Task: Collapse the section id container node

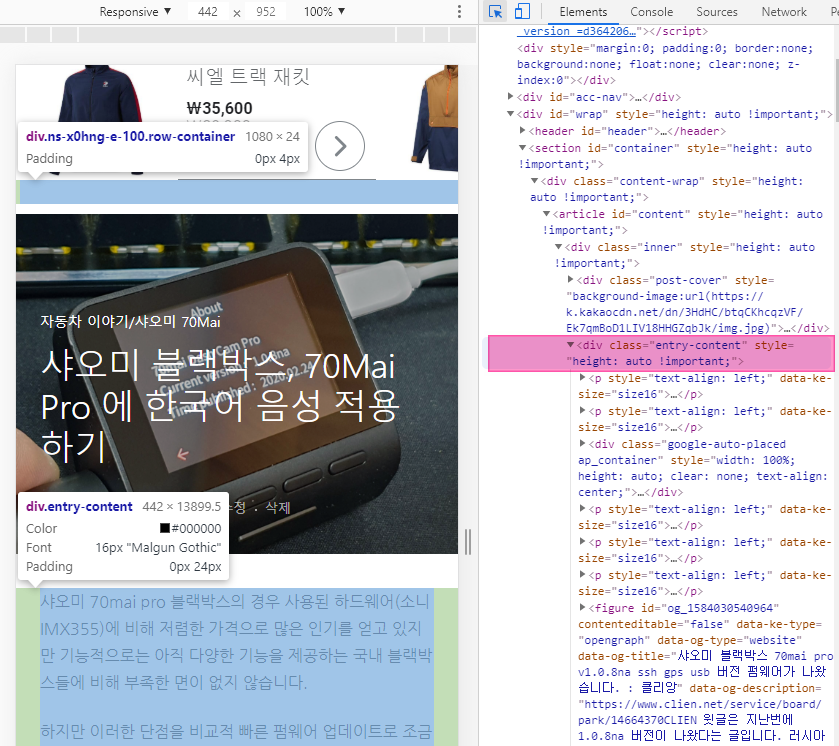Action: pyautogui.click(x=522, y=148)
